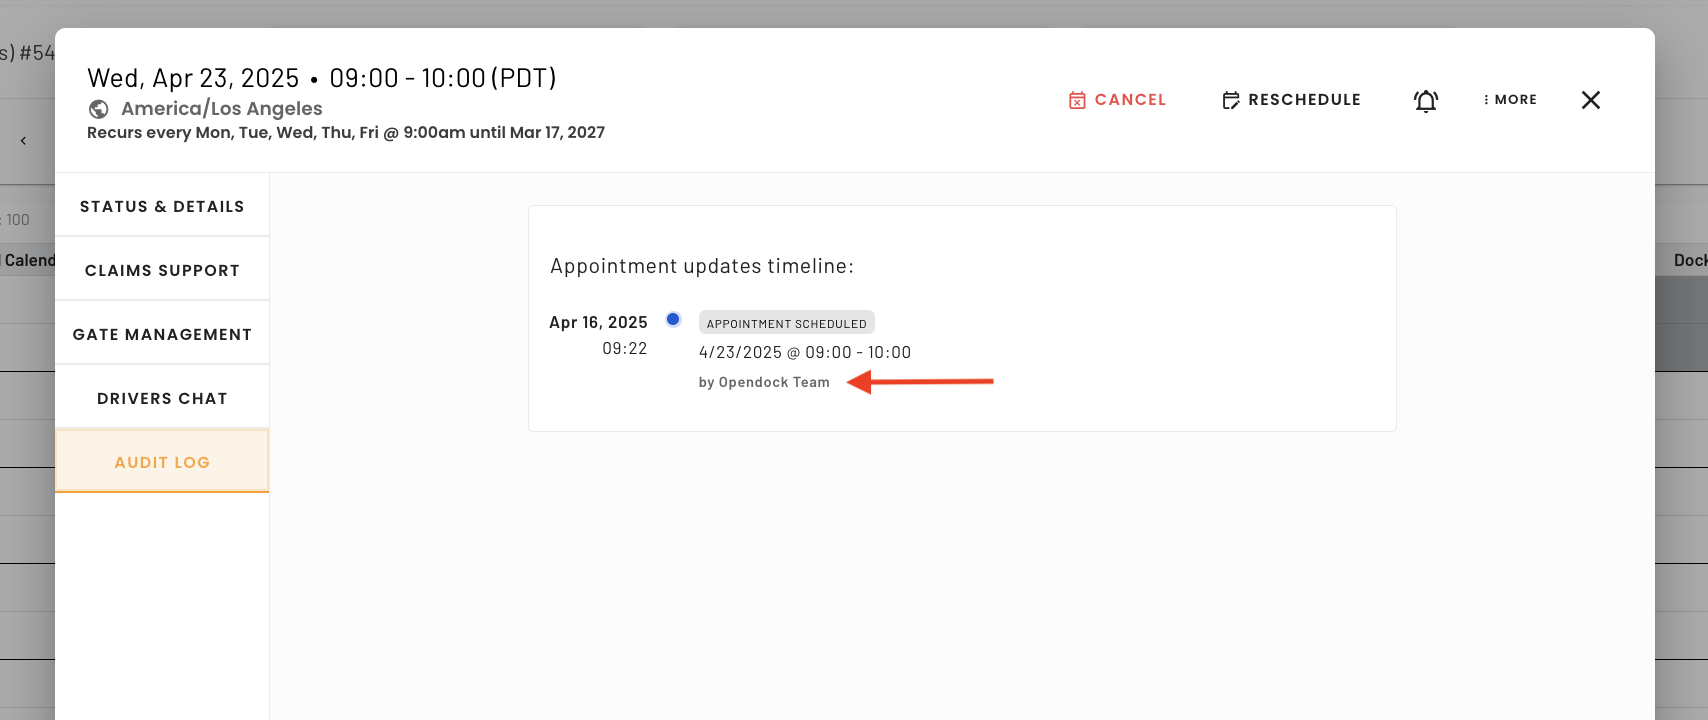The image size is (1708, 720).
Task: Click the Appointment Scheduled status badge
Action: click(x=787, y=323)
